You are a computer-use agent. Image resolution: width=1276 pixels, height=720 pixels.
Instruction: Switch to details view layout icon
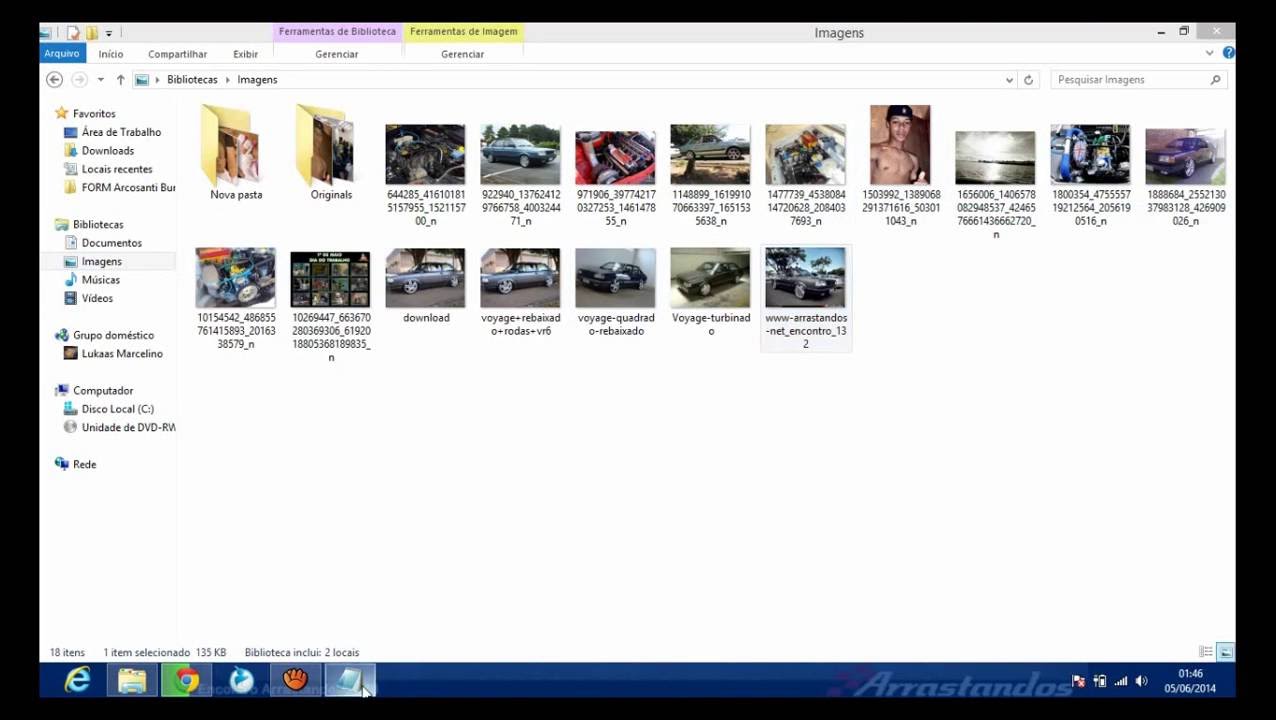tap(1206, 652)
